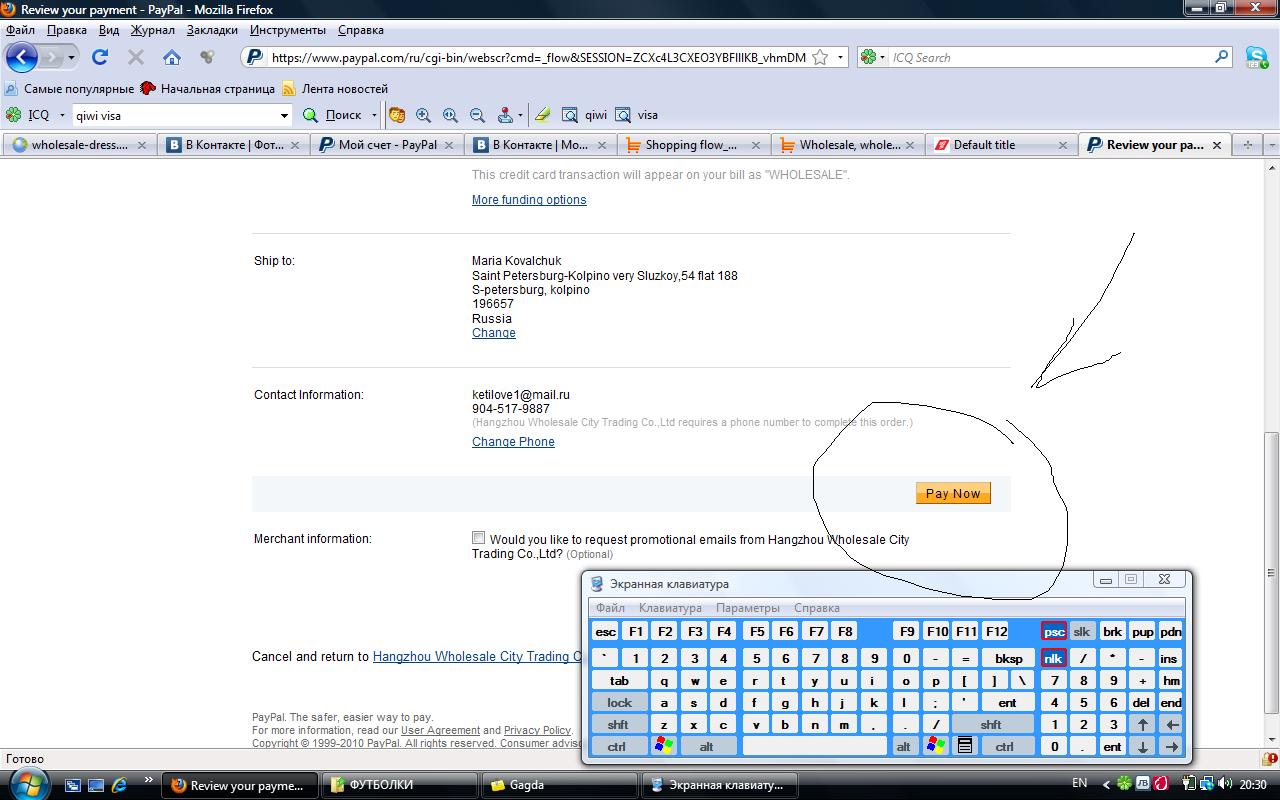Bookmark this page with the star icon
Viewport: 1280px width, 800px height.
(x=820, y=57)
